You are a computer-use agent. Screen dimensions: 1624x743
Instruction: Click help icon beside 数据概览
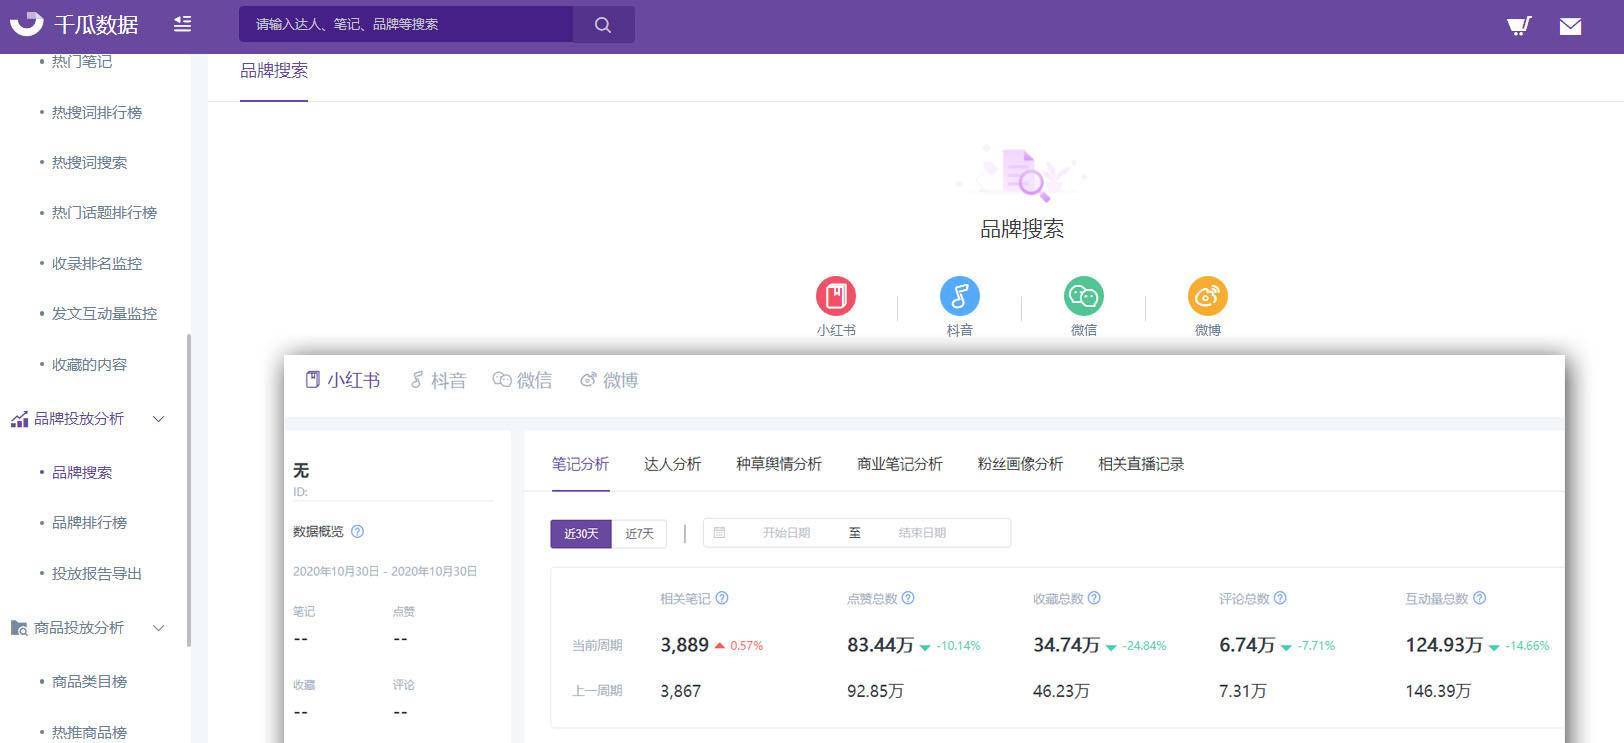click(x=358, y=532)
